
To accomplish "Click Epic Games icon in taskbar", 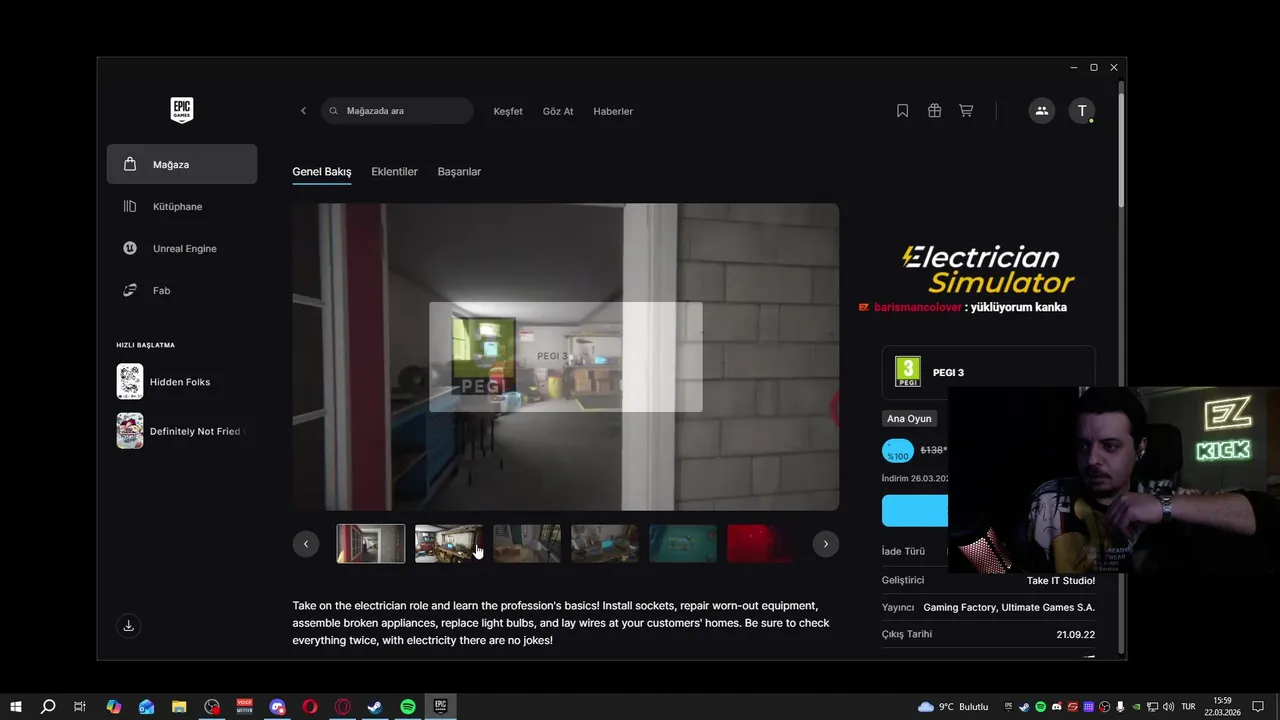I will (440, 707).
